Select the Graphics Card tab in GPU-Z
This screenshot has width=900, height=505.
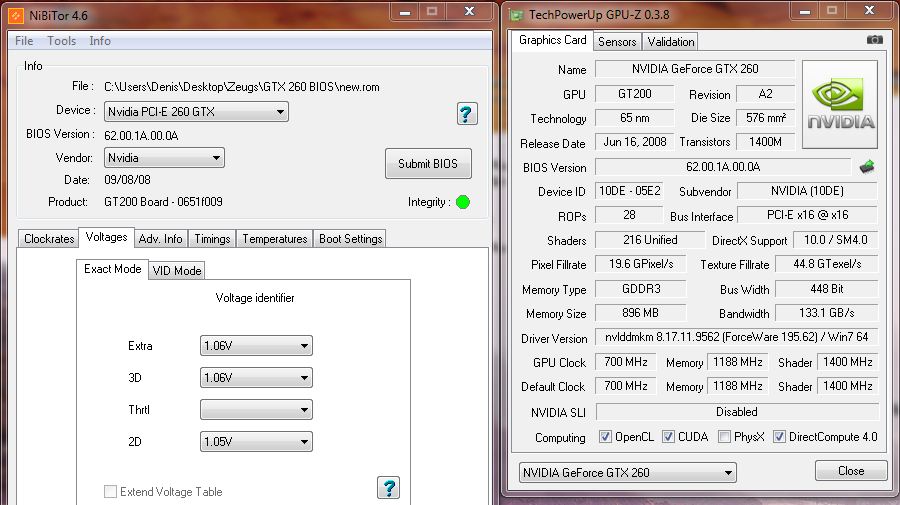coord(553,40)
